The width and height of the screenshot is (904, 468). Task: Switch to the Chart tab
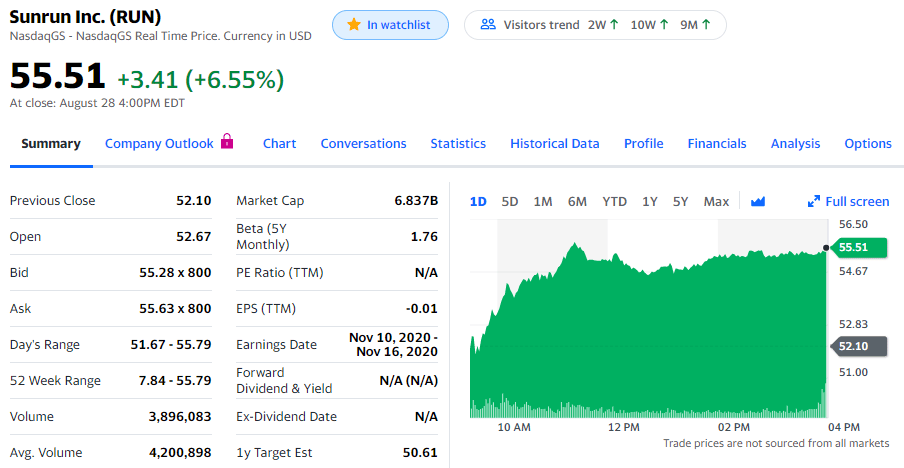tap(279, 143)
